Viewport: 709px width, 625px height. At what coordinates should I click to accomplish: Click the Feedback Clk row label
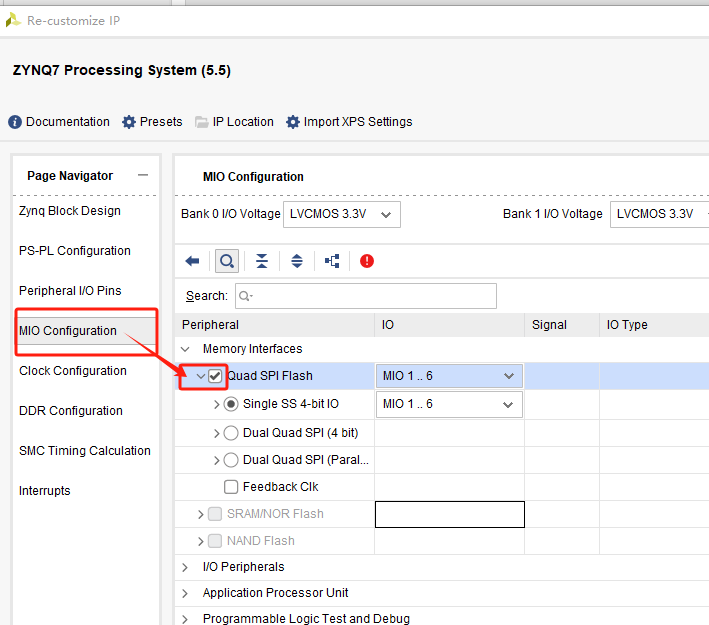280,487
